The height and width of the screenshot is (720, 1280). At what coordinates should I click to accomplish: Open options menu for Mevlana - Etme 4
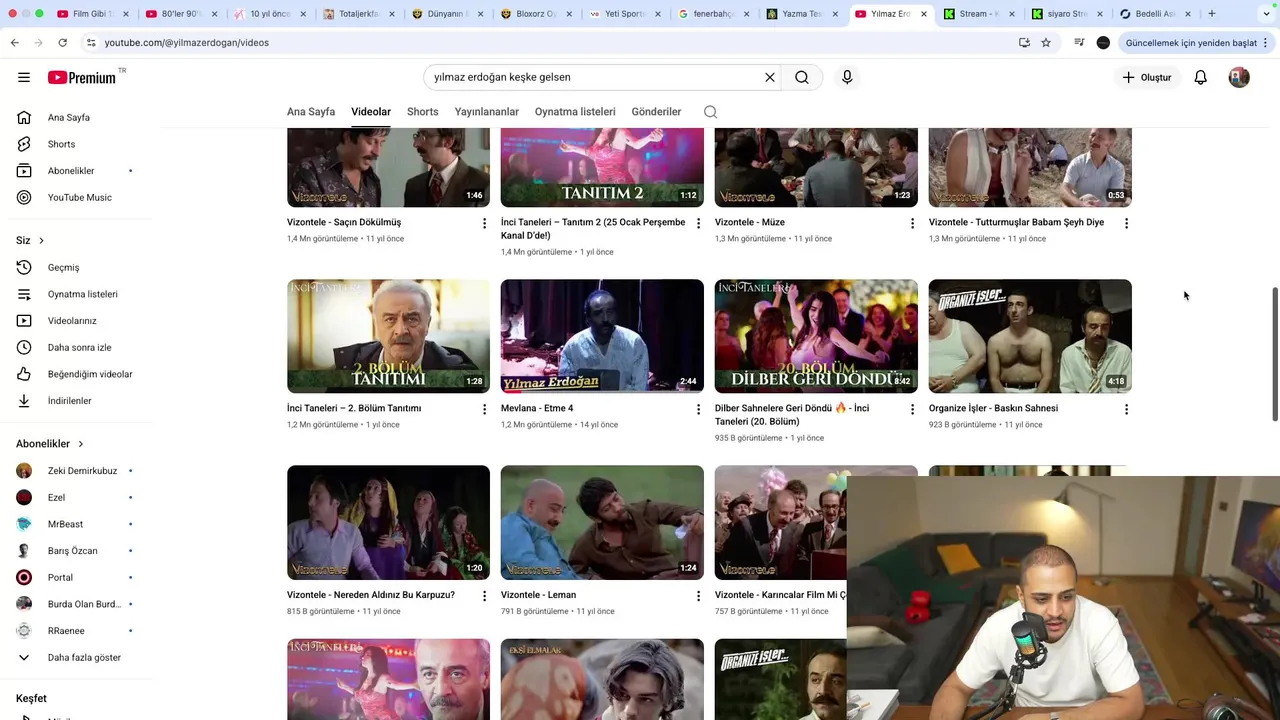pyautogui.click(x=698, y=409)
